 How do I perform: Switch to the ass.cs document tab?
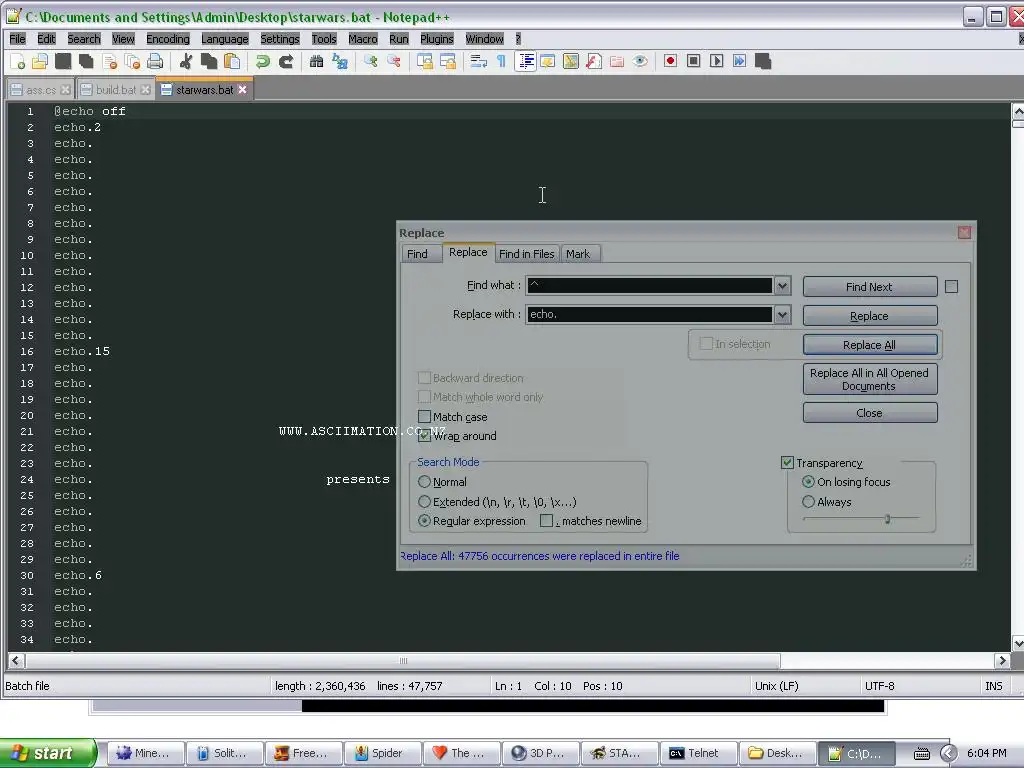coord(40,89)
